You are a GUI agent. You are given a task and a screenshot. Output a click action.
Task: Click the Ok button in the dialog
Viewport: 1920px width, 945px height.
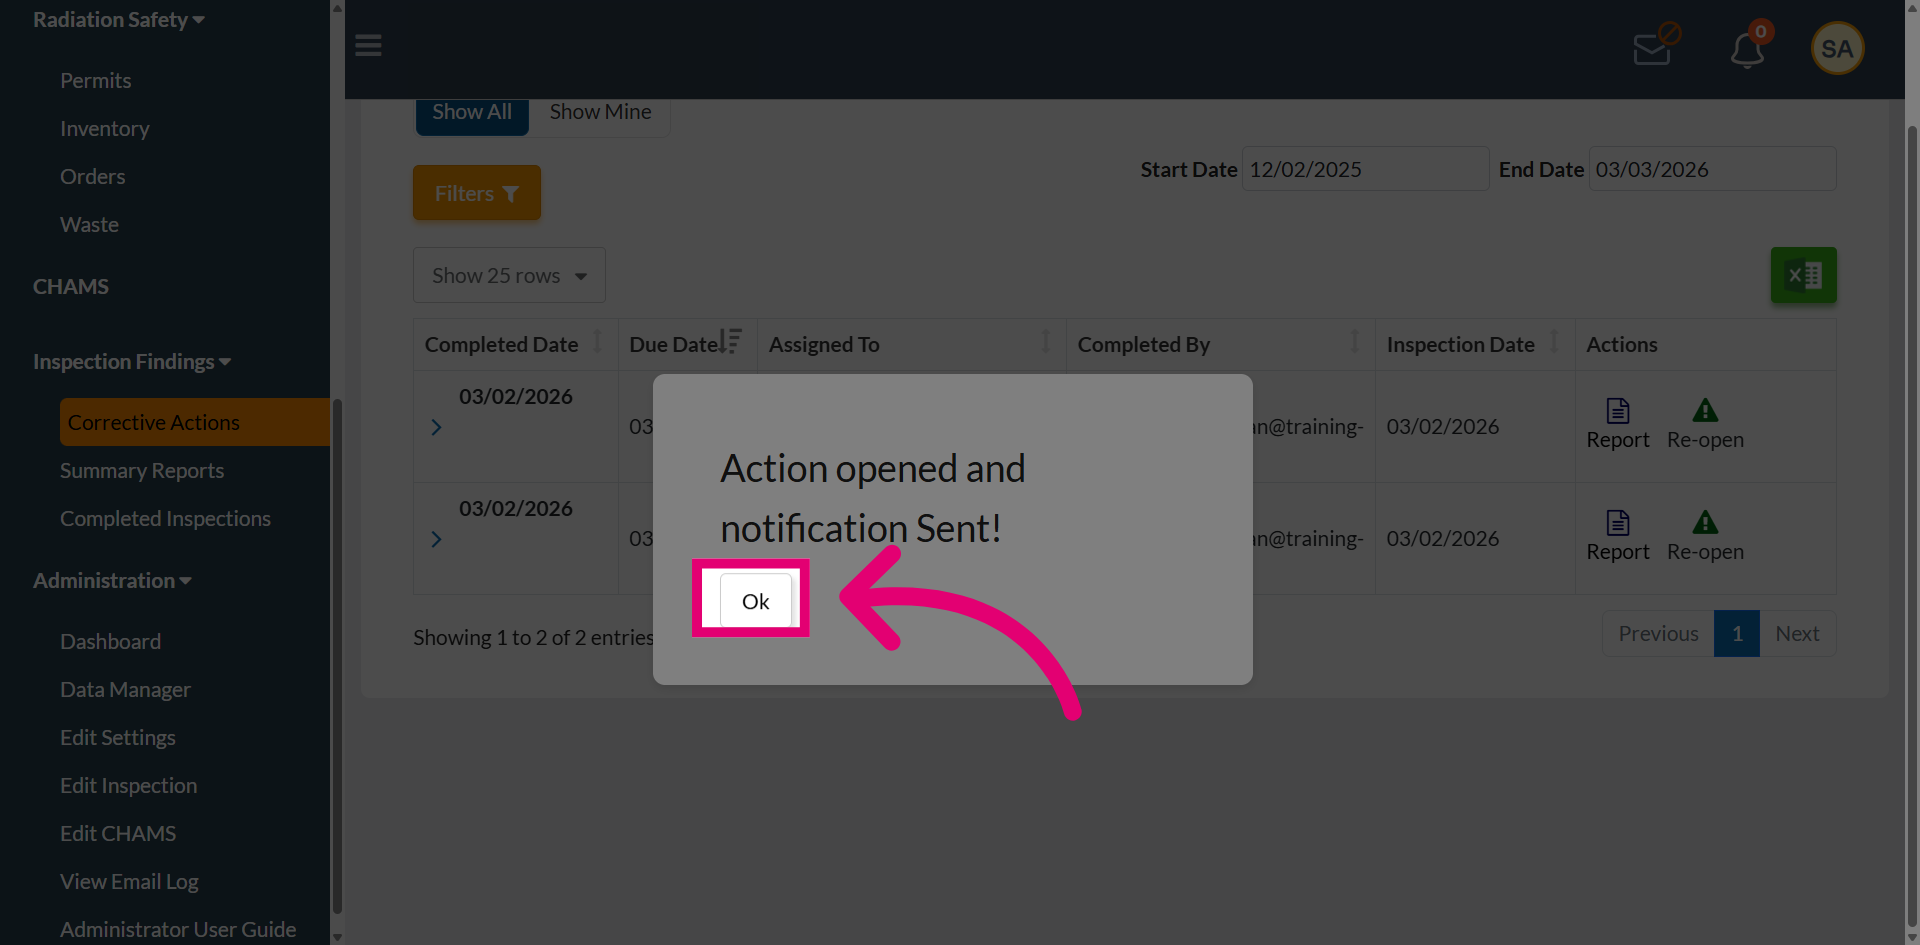pyautogui.click(x=755, y=601)
